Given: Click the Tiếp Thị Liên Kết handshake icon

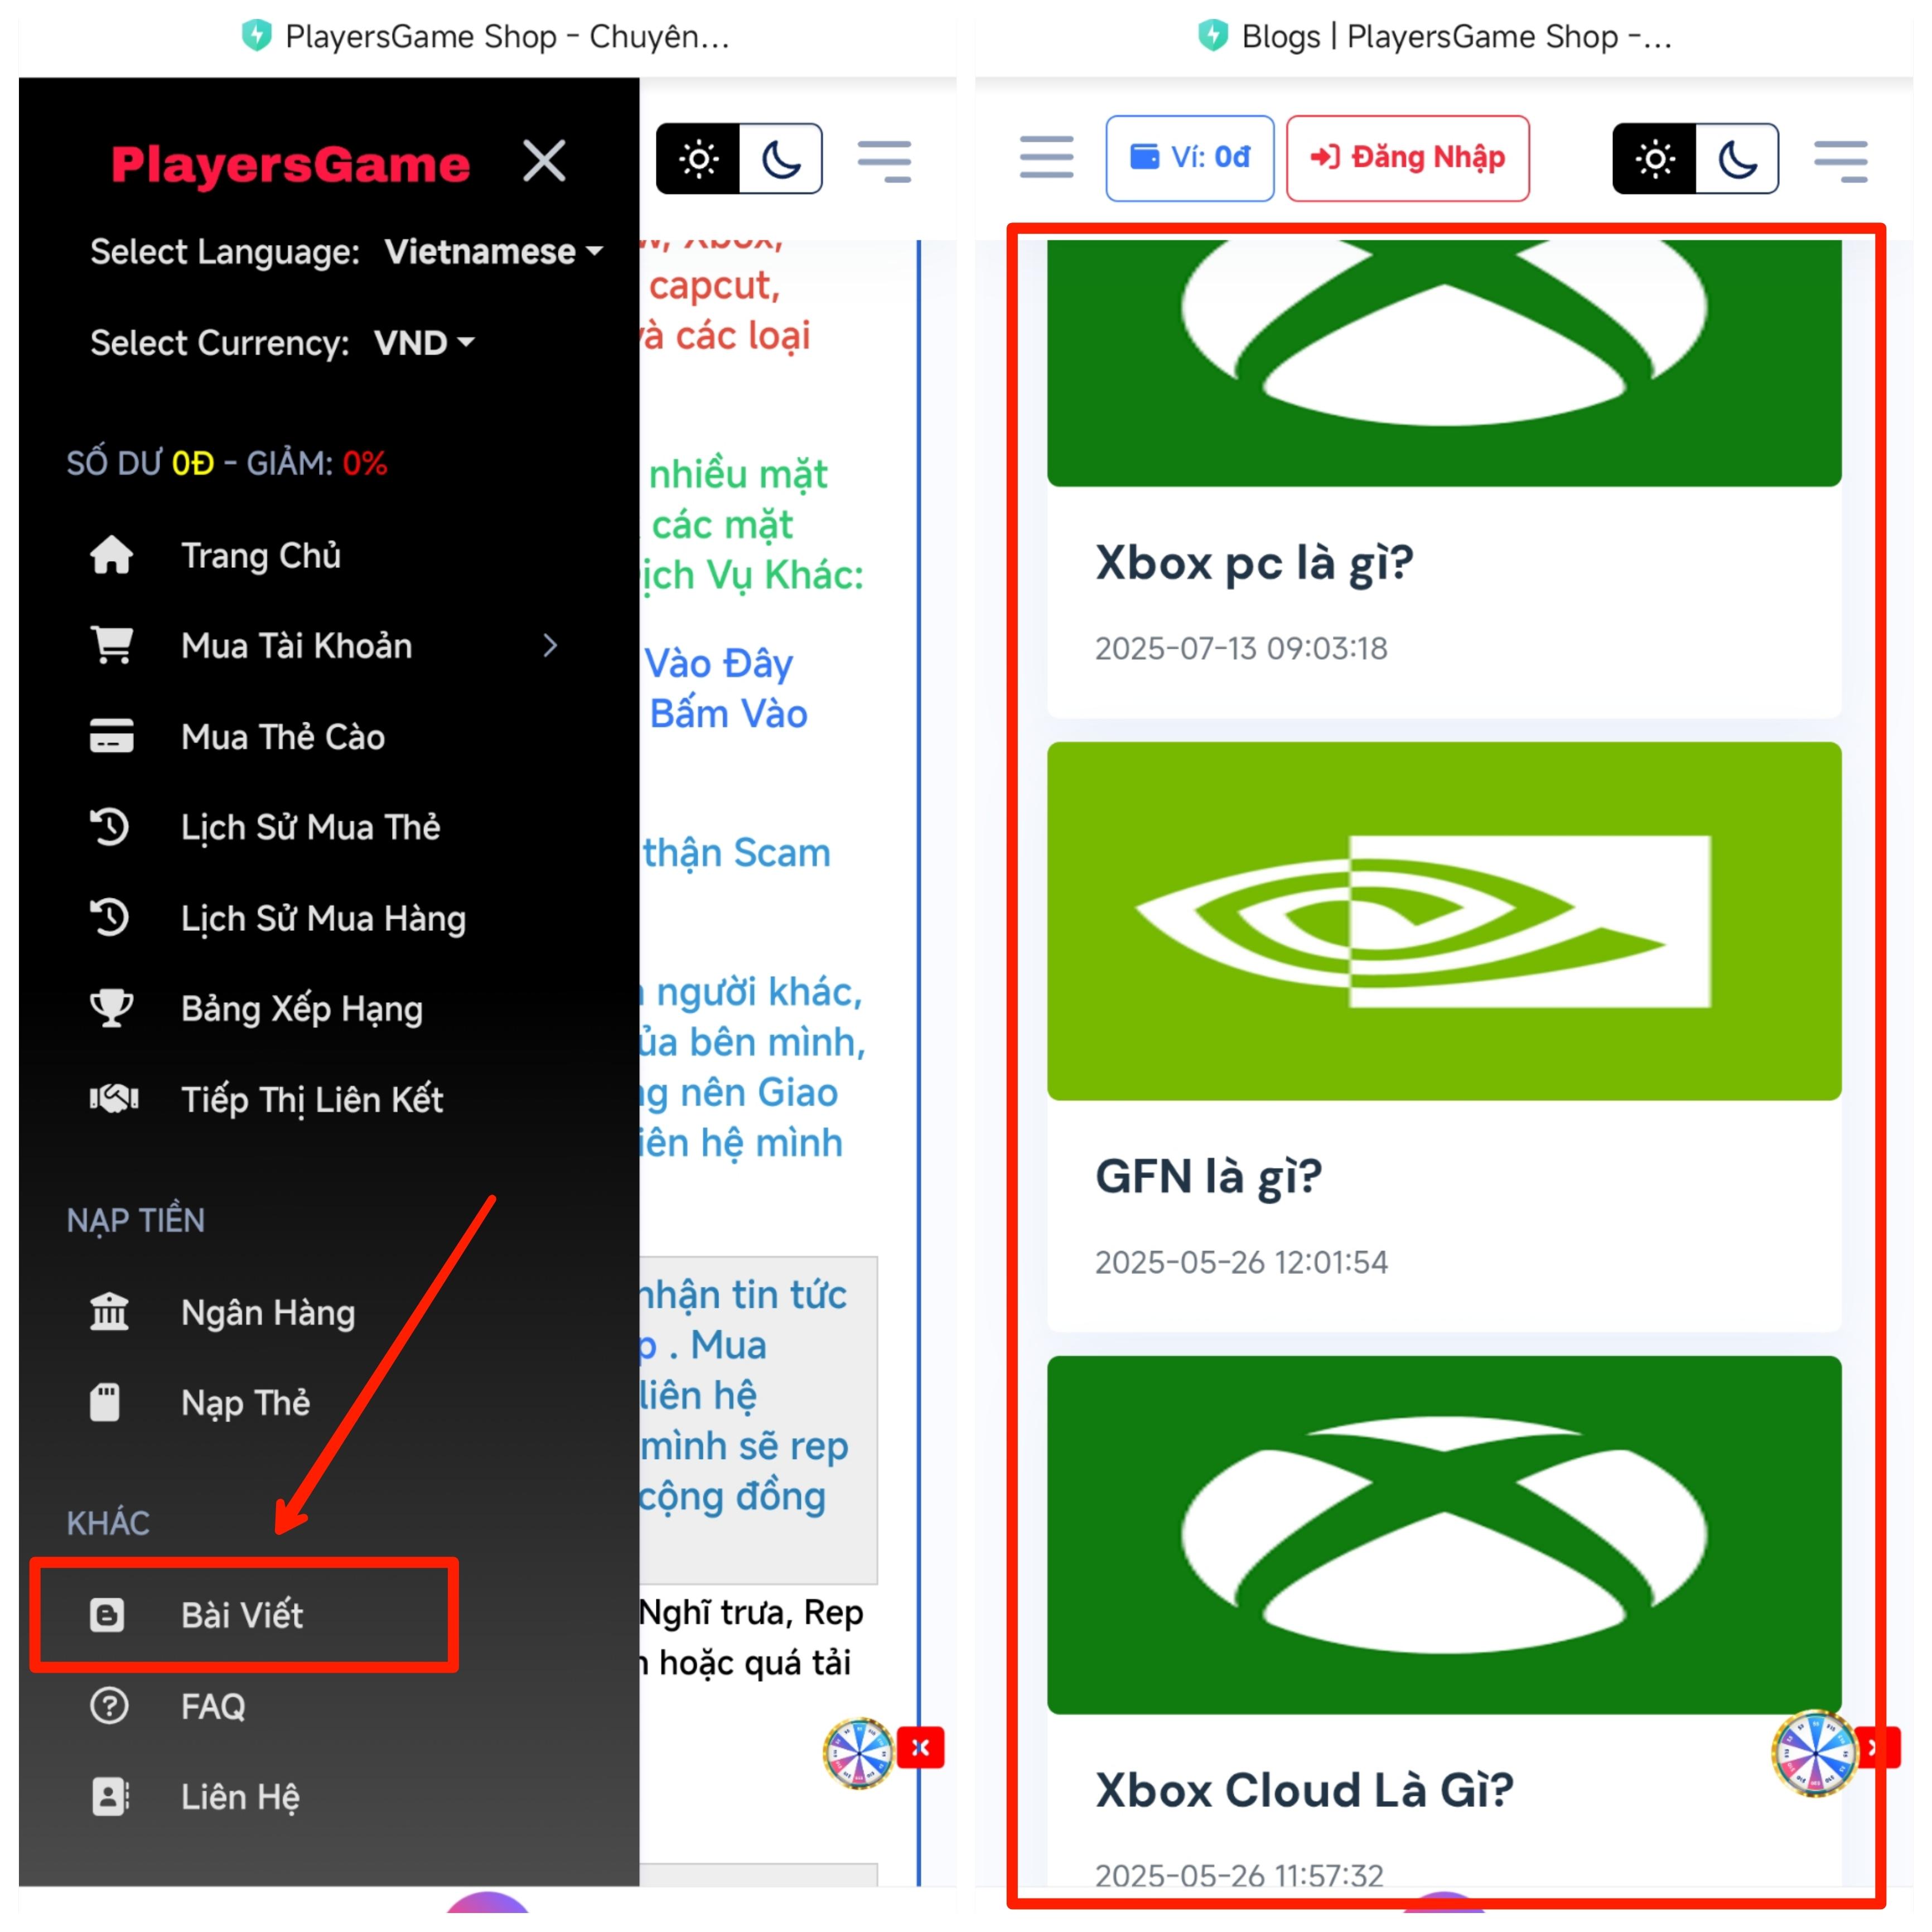Looking at the screenshot, I should 113,1099.
